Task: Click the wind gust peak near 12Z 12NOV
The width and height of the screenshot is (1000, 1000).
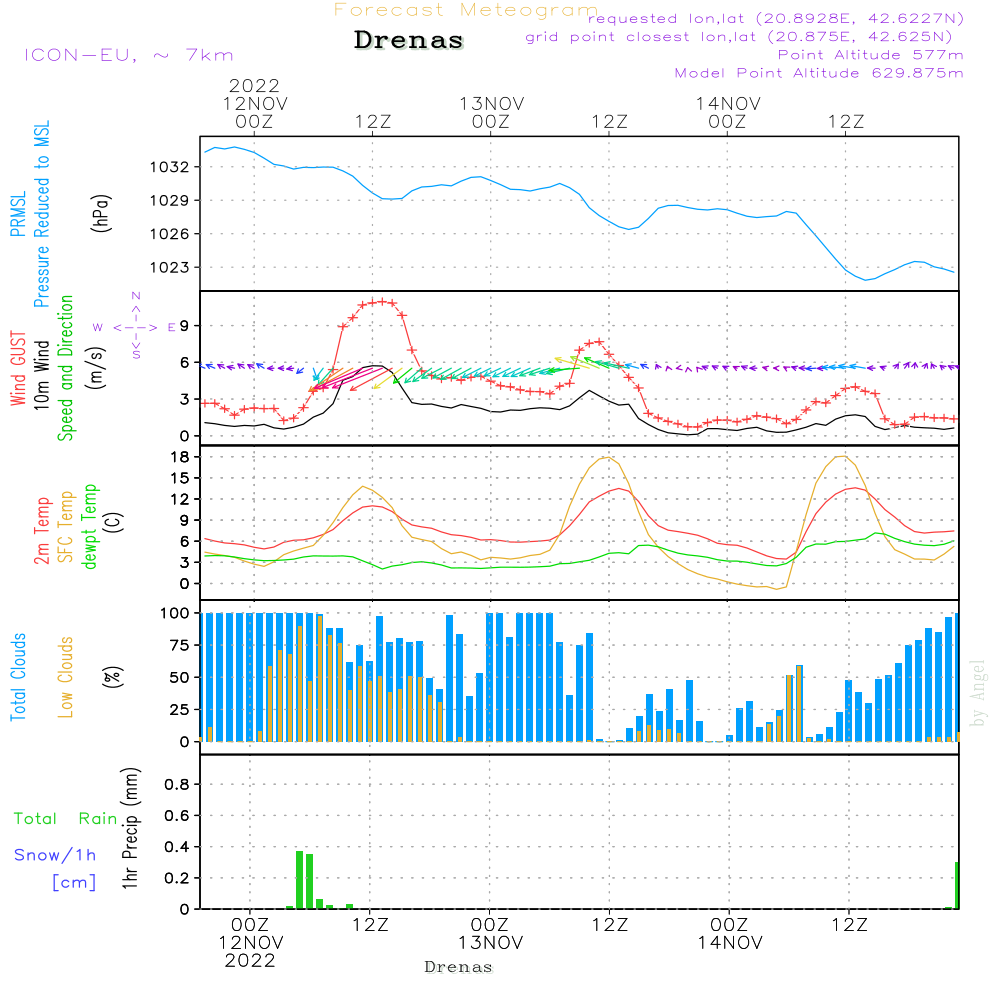Action: 382,301
